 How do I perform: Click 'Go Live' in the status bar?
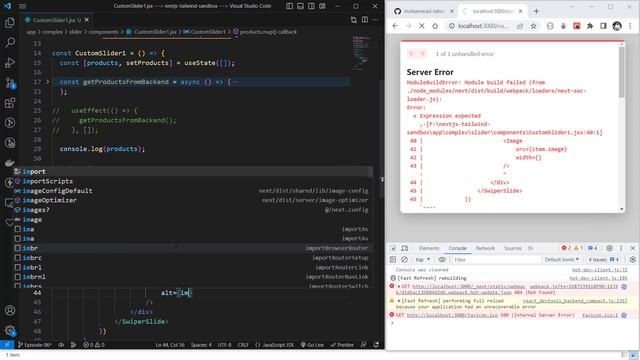pyautogui.click(x=312, y=345)
